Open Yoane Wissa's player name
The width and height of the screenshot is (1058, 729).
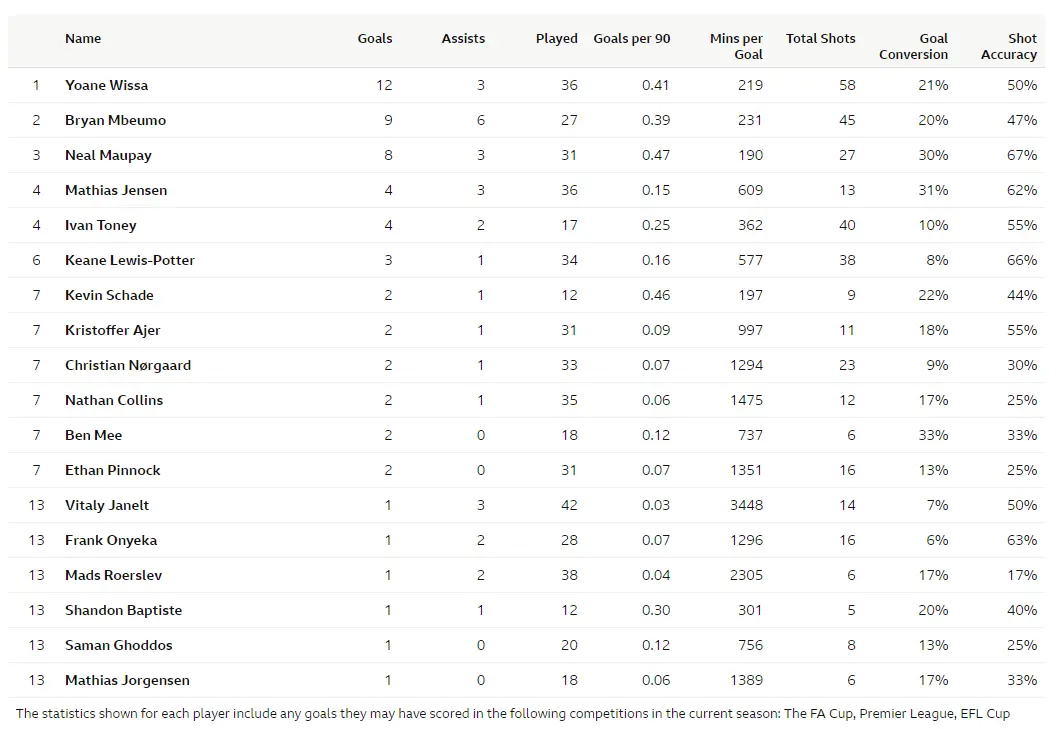coord(106,85)
